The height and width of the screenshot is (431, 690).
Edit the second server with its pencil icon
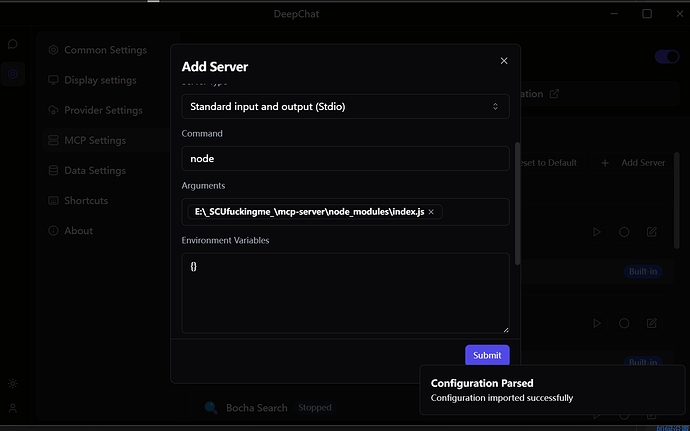652,324
